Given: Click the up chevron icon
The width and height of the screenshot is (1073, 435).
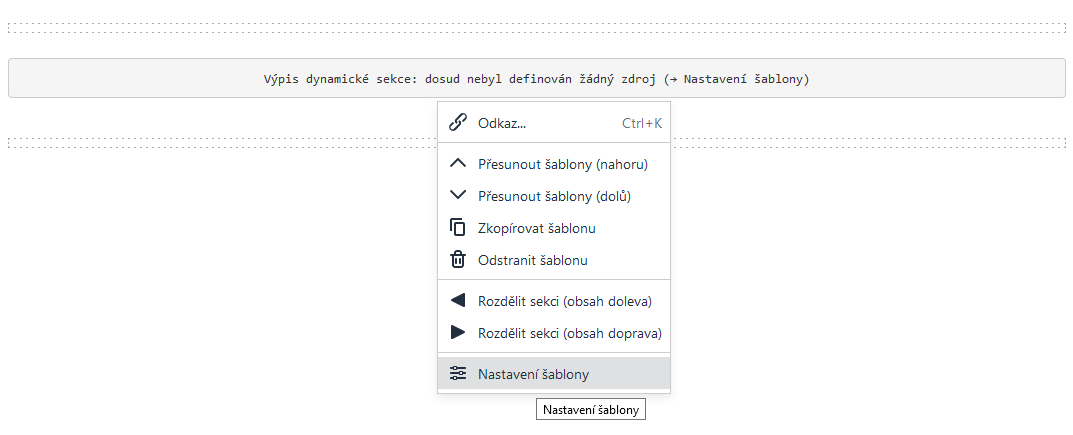Looking at the screenshot, I should (458, 164).
